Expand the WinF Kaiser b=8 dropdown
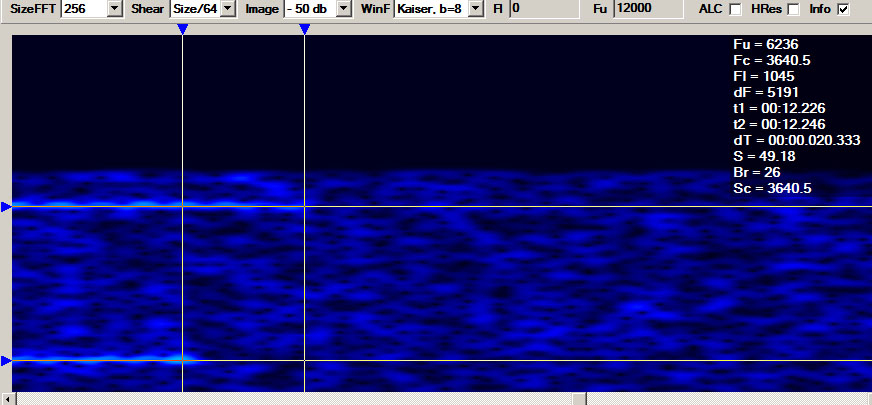The image size is (872, 405). pos(475,8)
